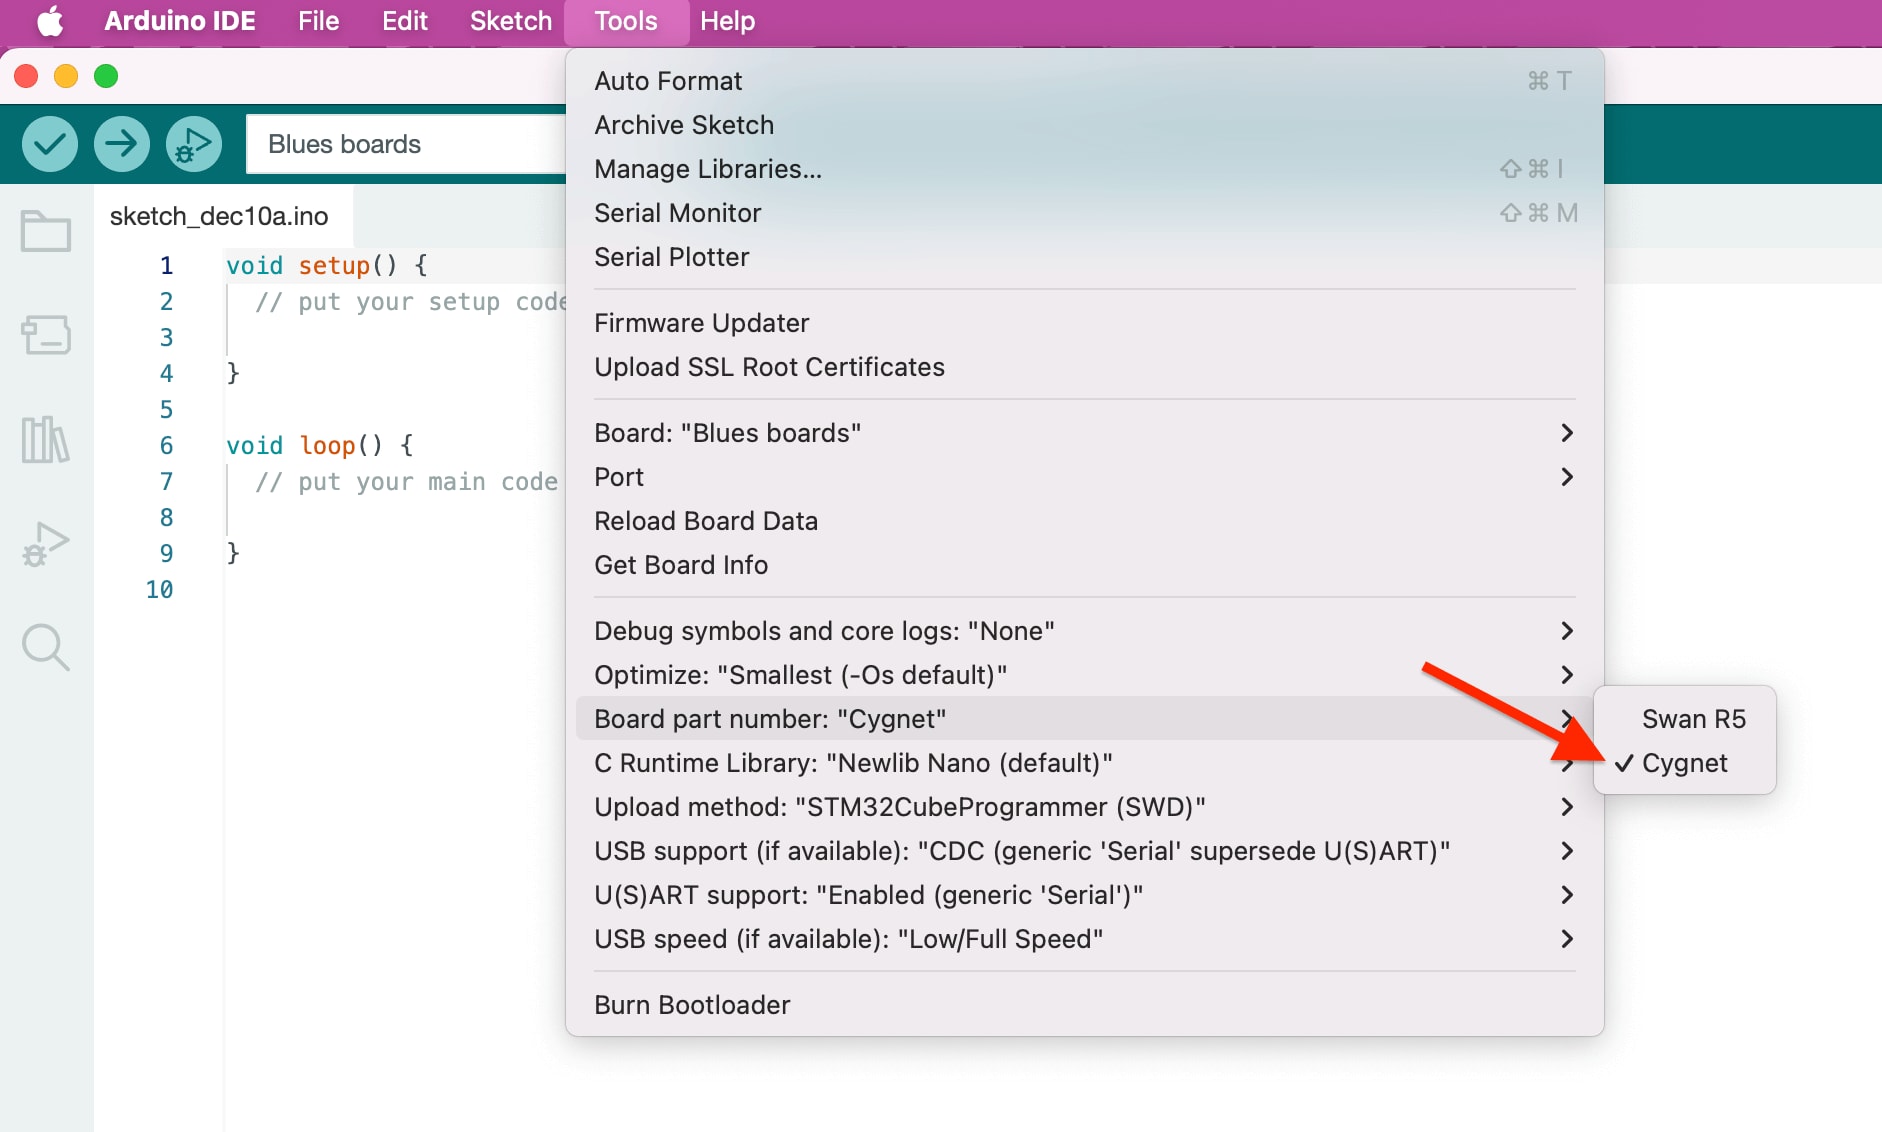Choose Auto Format from Tools menu
This screenshot has width=1882, height=1132.
tap(1085, 81)
